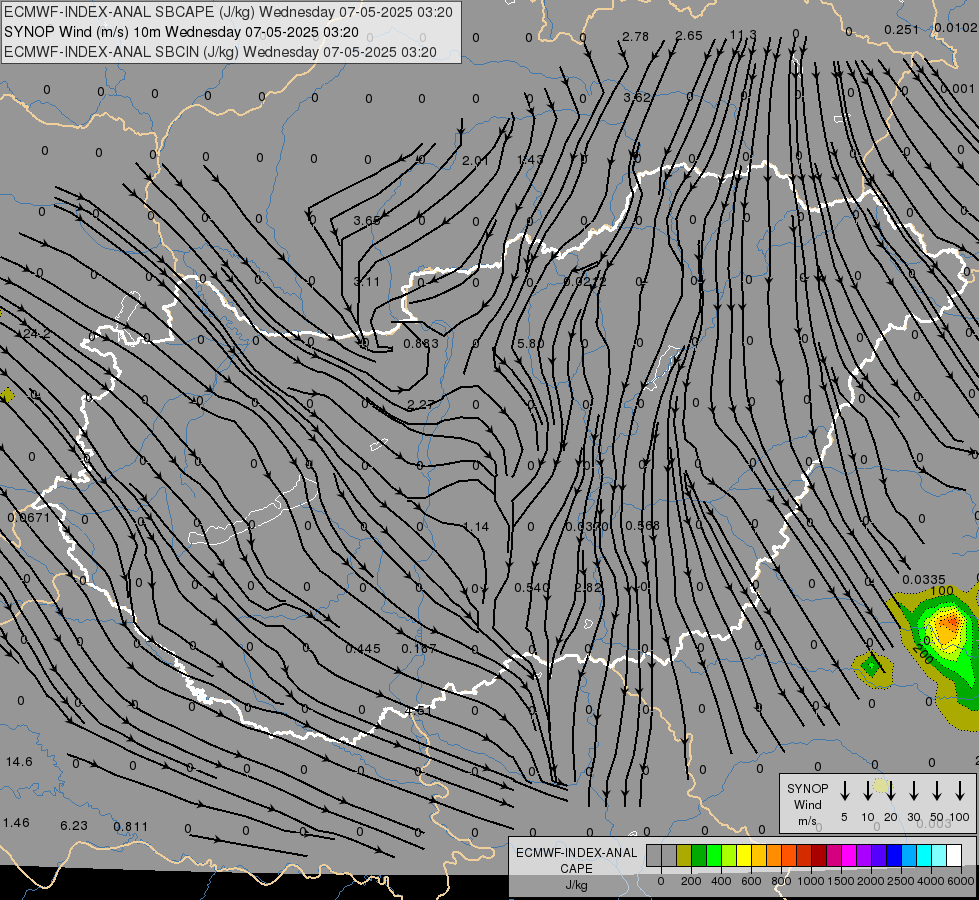
Task: Pick the cyan swatch in CAPE legend
Action: click(x=924, y=856)
